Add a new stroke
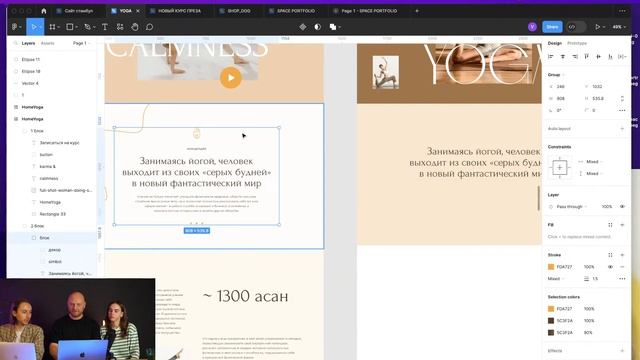640x360 pixels. [x=622, y=255]
